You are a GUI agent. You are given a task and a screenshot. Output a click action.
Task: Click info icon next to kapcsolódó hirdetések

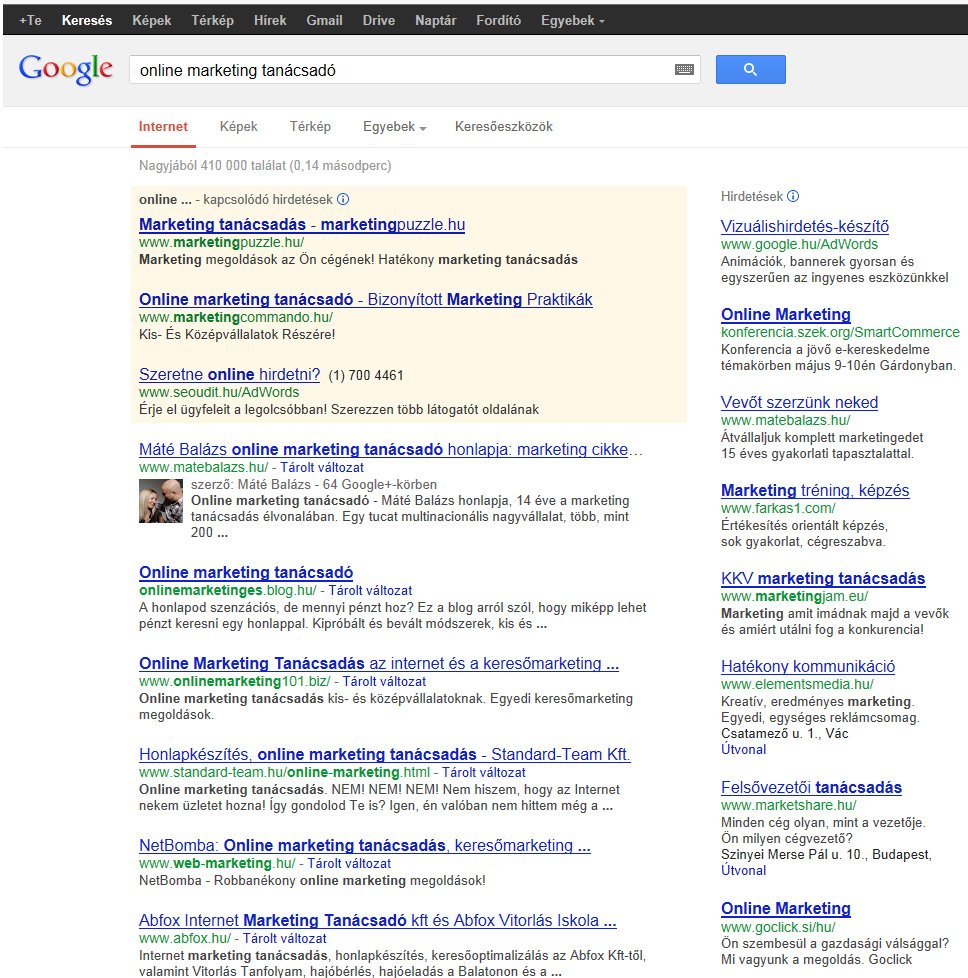tap(343, 200)
